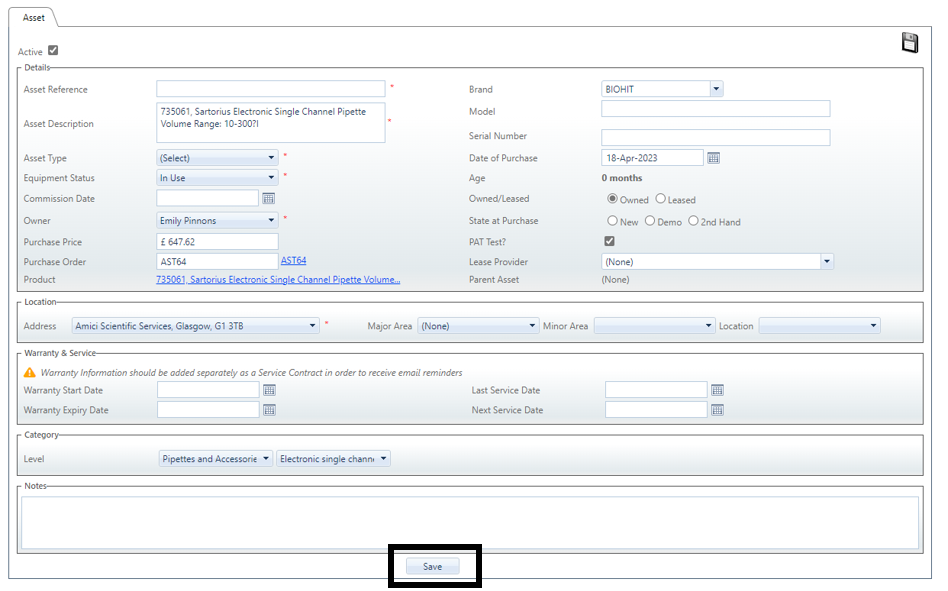This screenshot has height=591, width=948.
Task: Click the Purchase Order field
Action: click(217, 262)
